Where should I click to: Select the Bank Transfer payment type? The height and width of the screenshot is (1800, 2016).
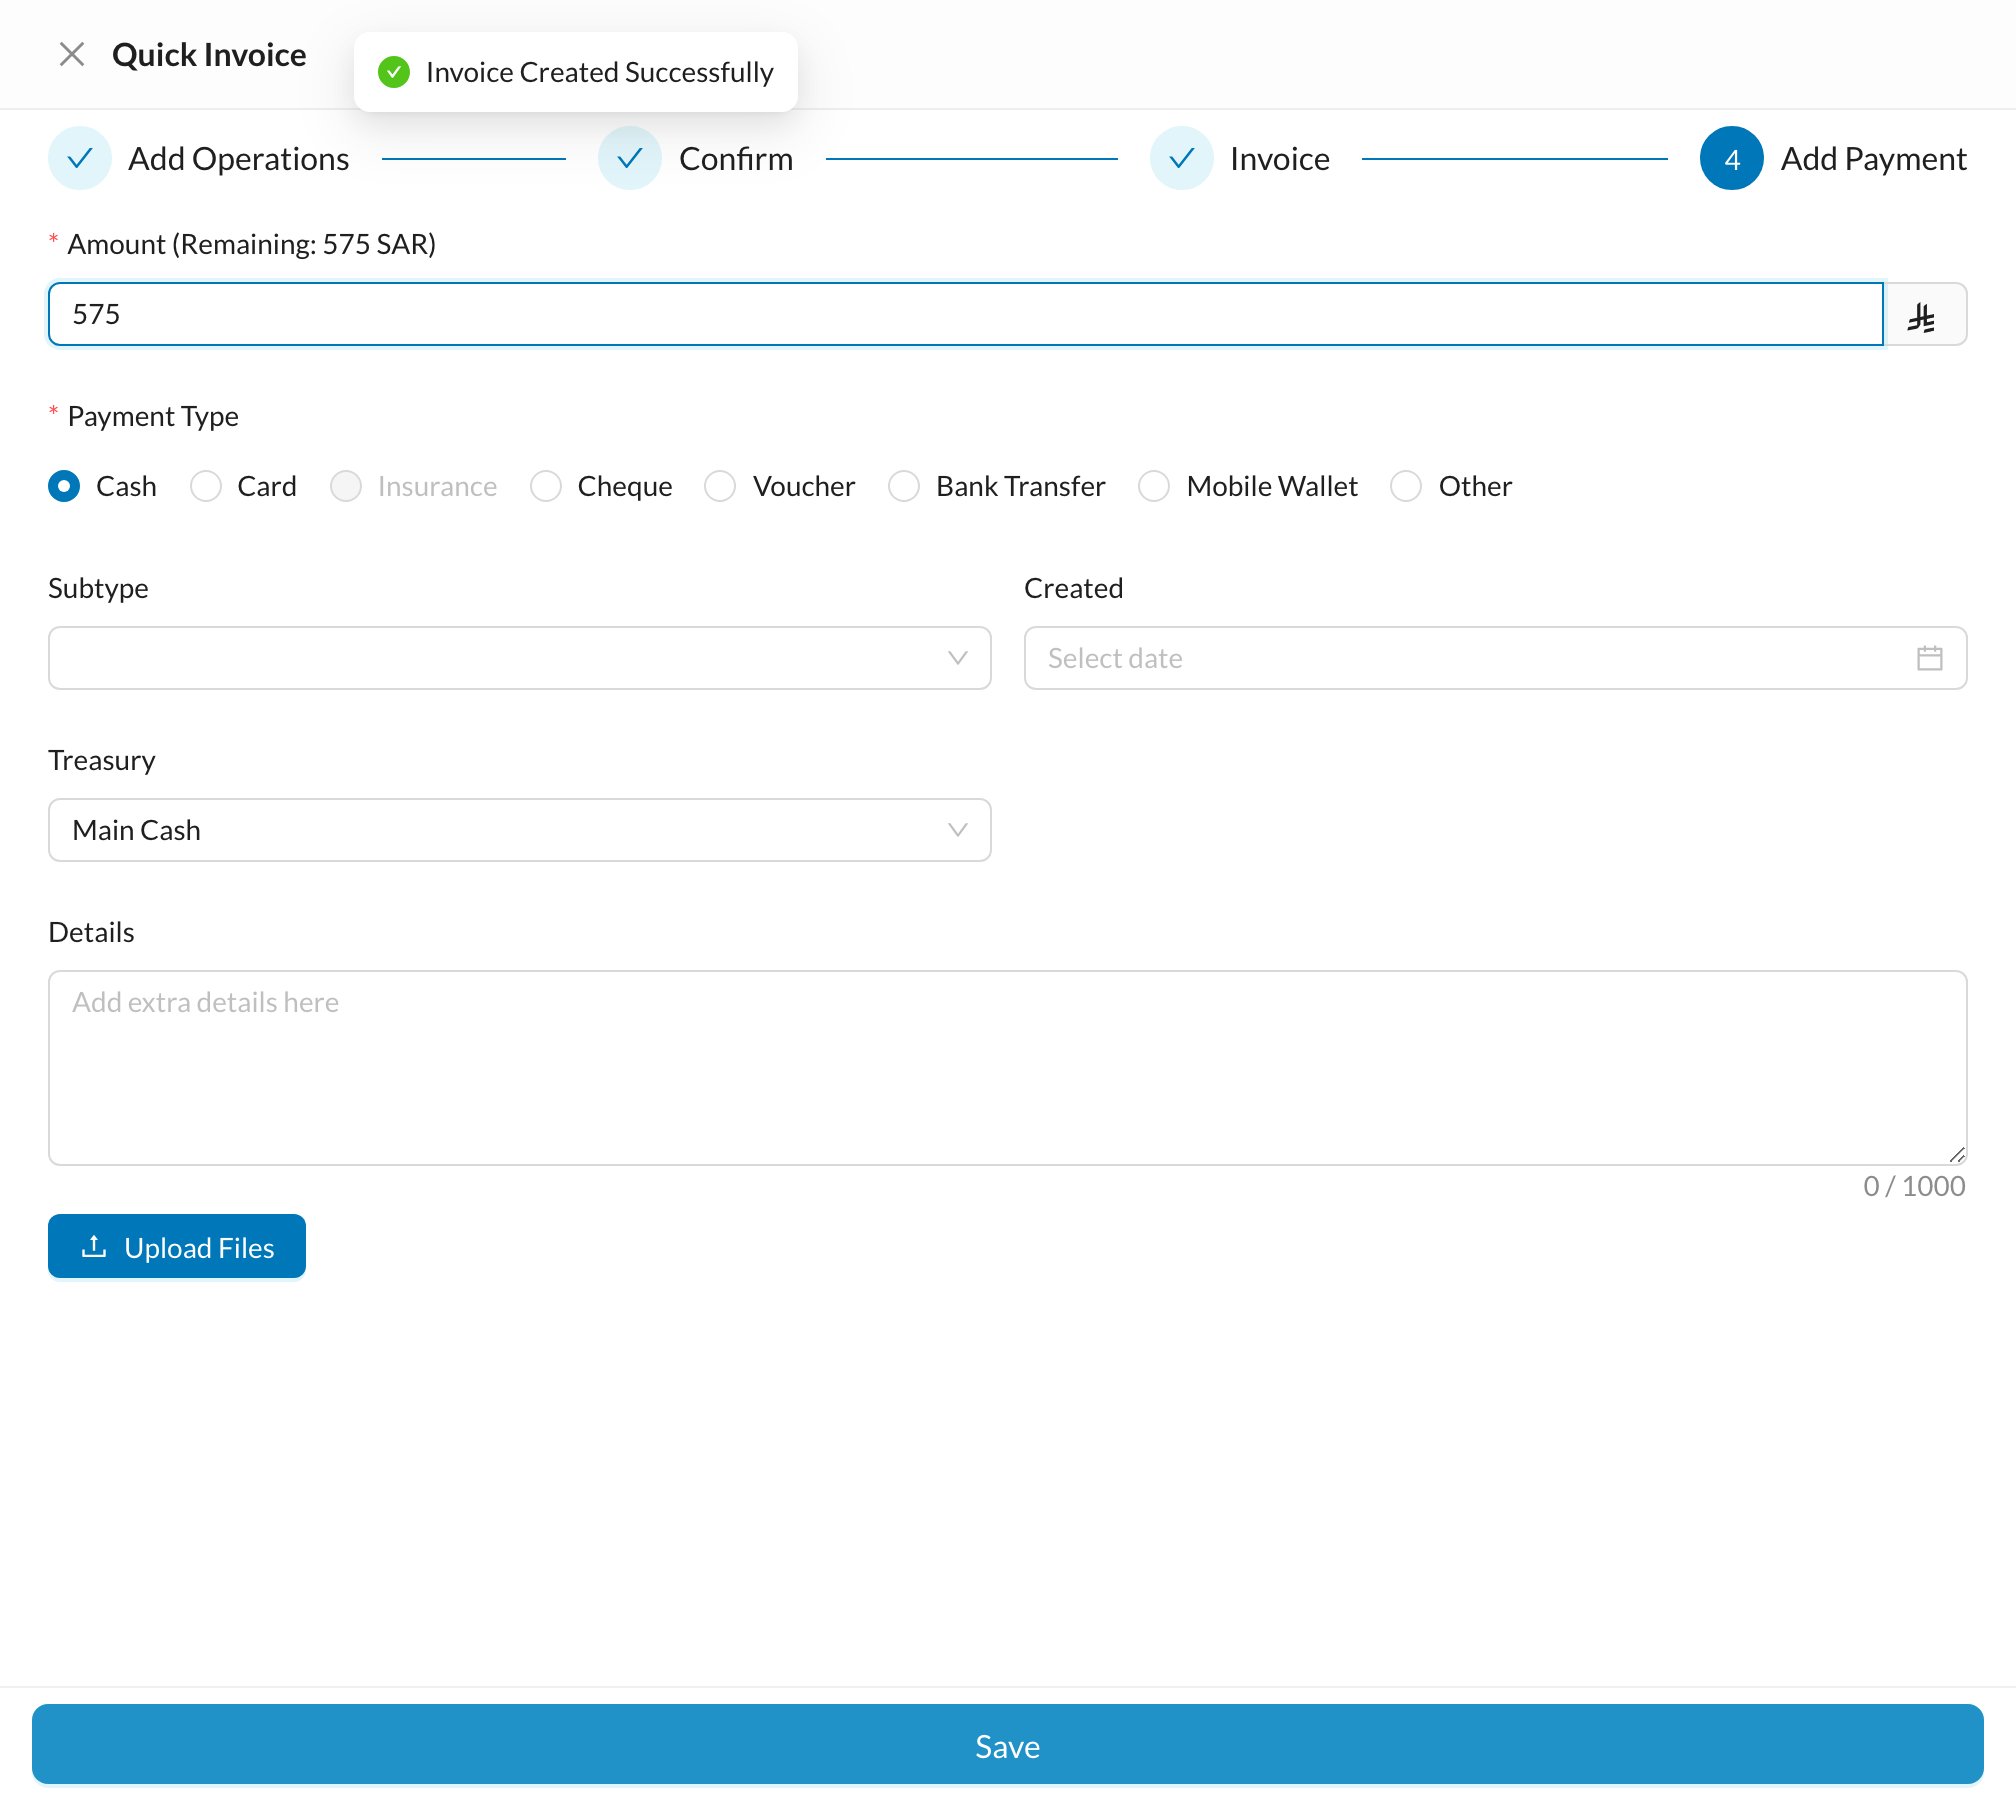(x=904, y=486)
